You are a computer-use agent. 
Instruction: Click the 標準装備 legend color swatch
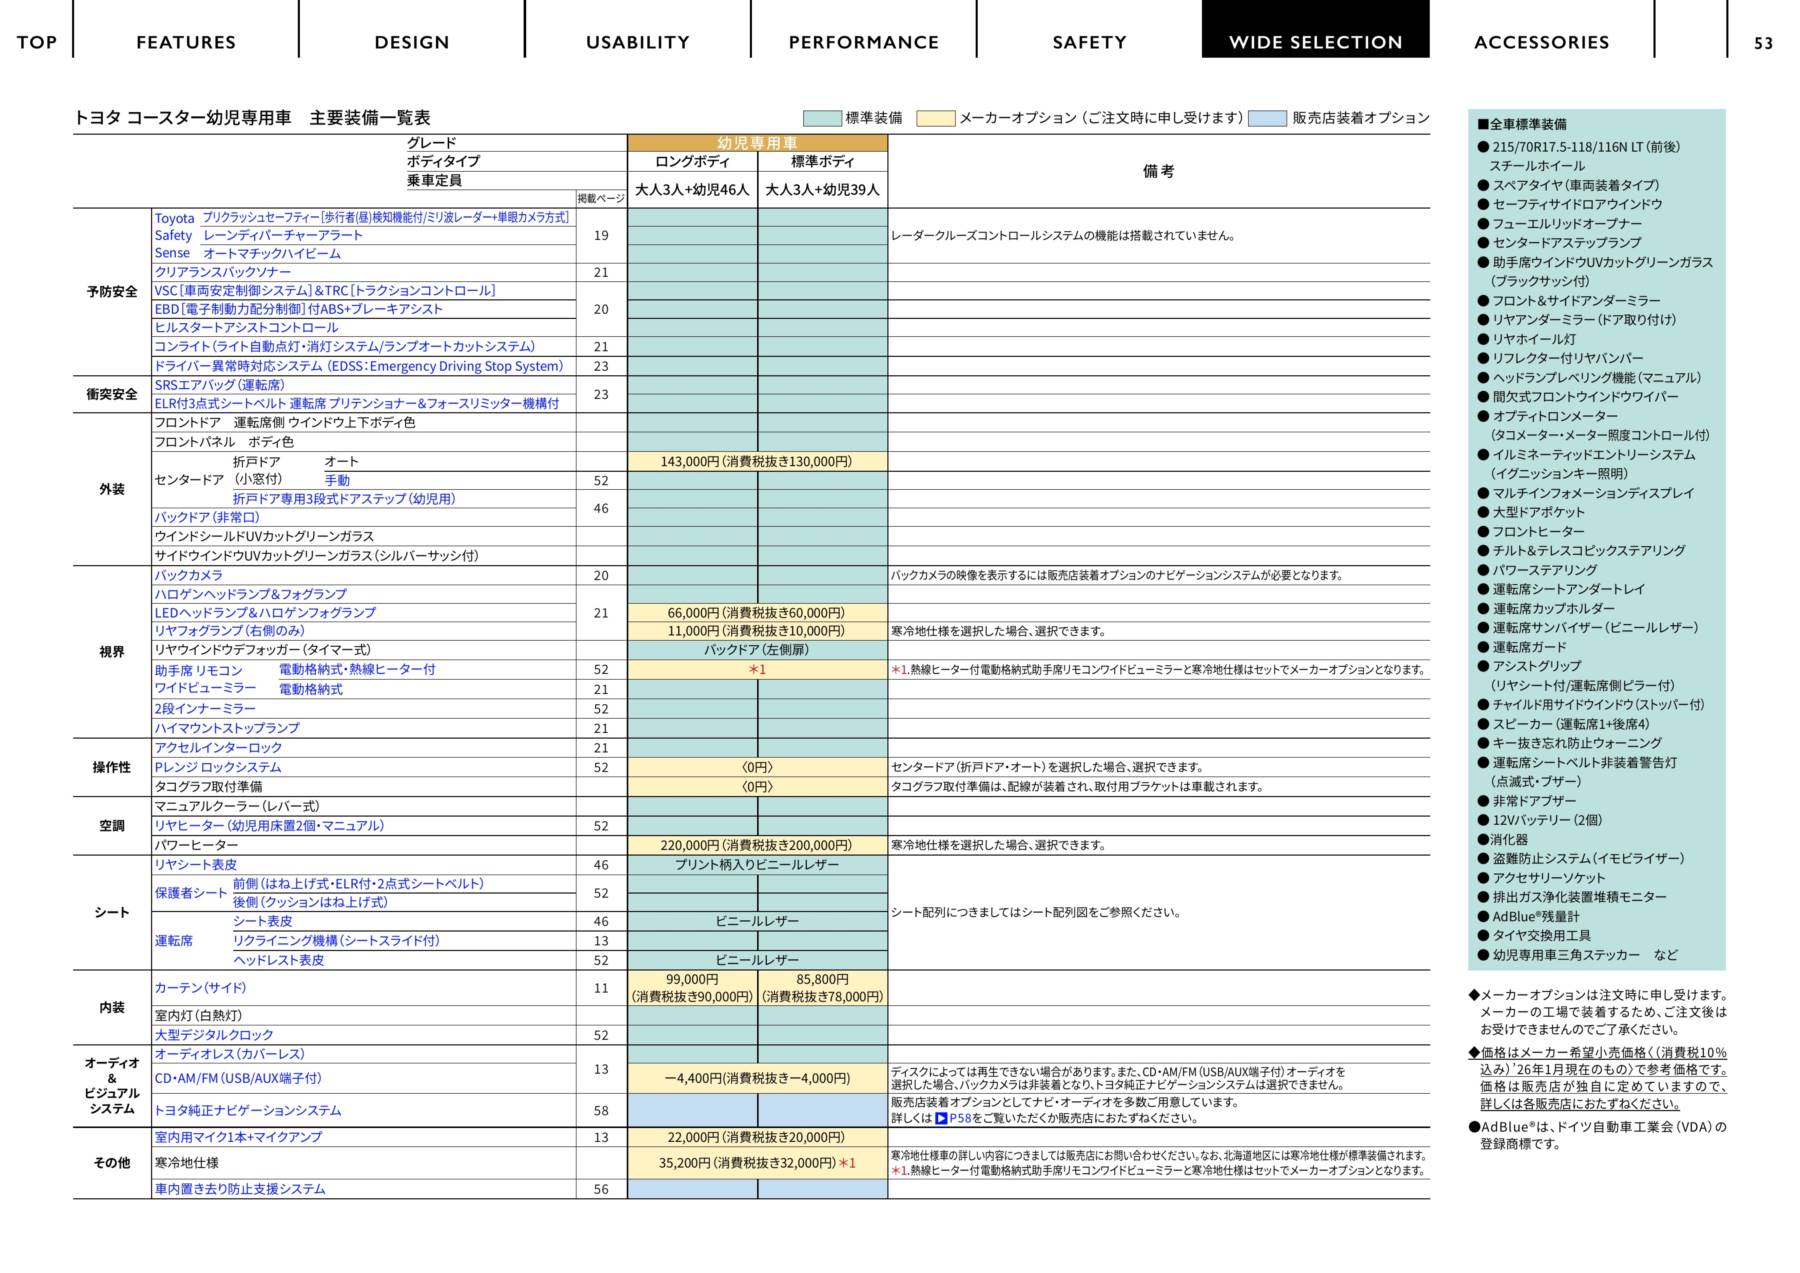[x=821, y=118]
